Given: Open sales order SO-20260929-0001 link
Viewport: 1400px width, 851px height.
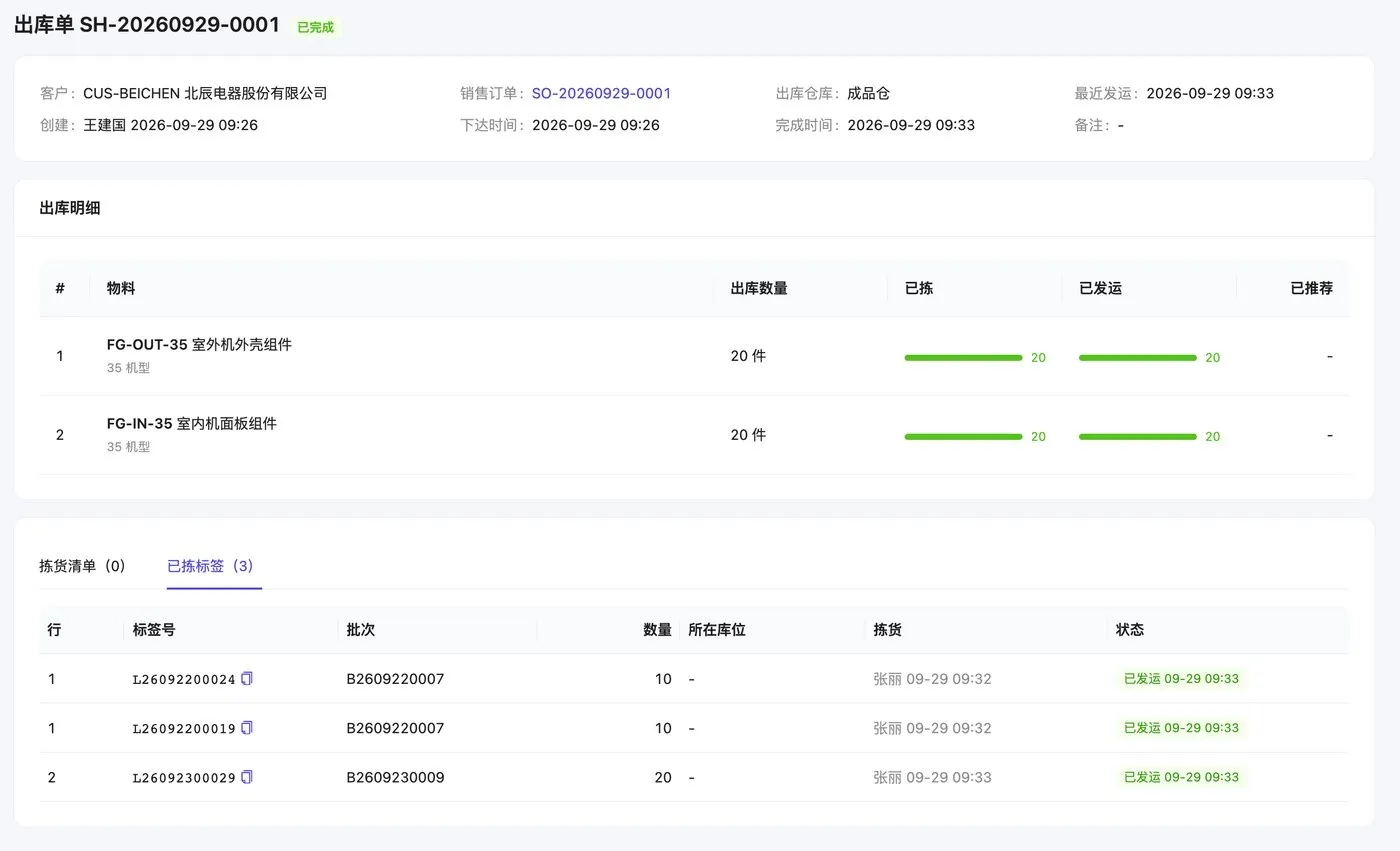Looking at the screenshot, I should [x=601, y=93].
